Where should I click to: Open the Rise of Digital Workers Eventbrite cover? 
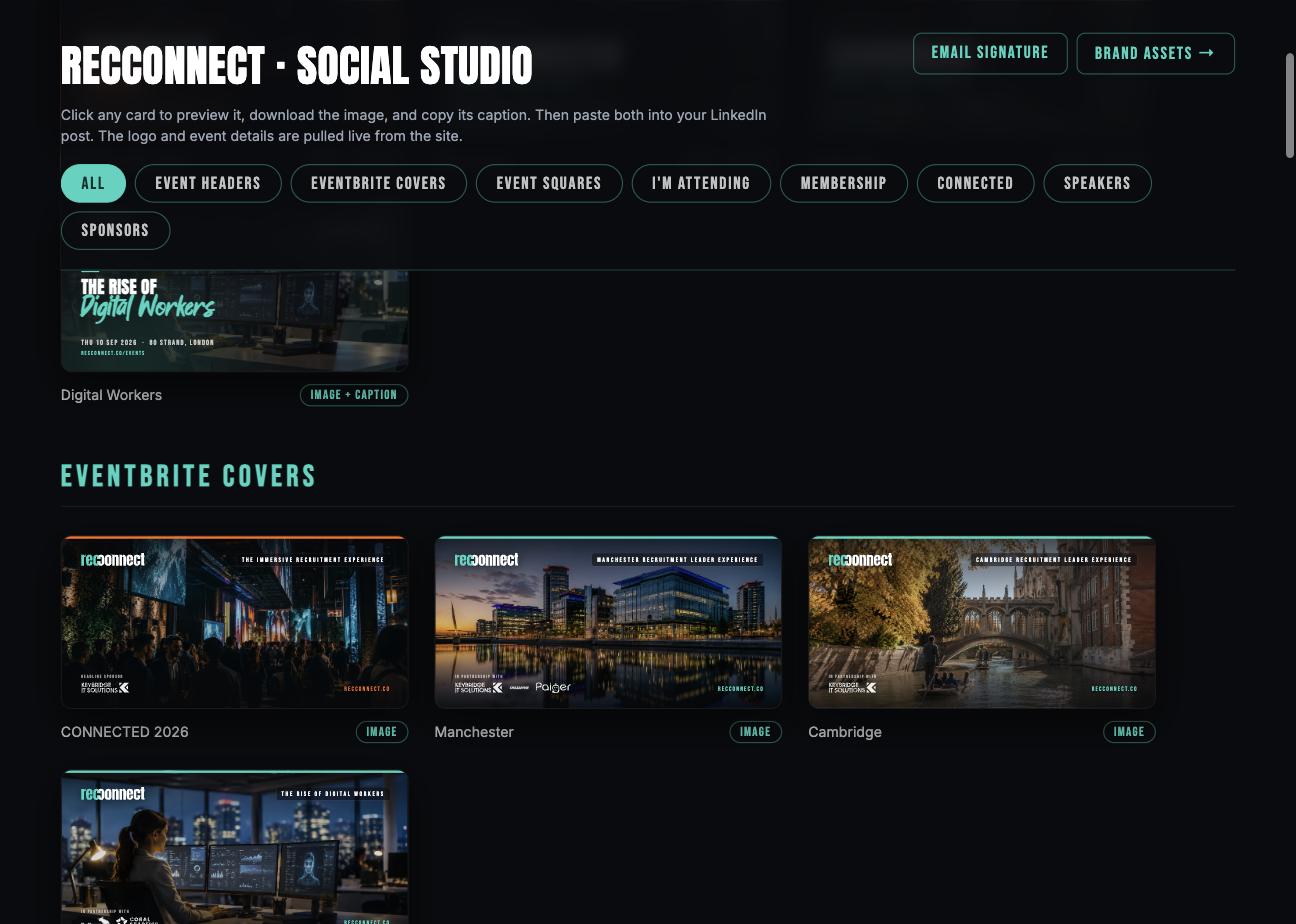pyautogui.click(x=234, y=847)
